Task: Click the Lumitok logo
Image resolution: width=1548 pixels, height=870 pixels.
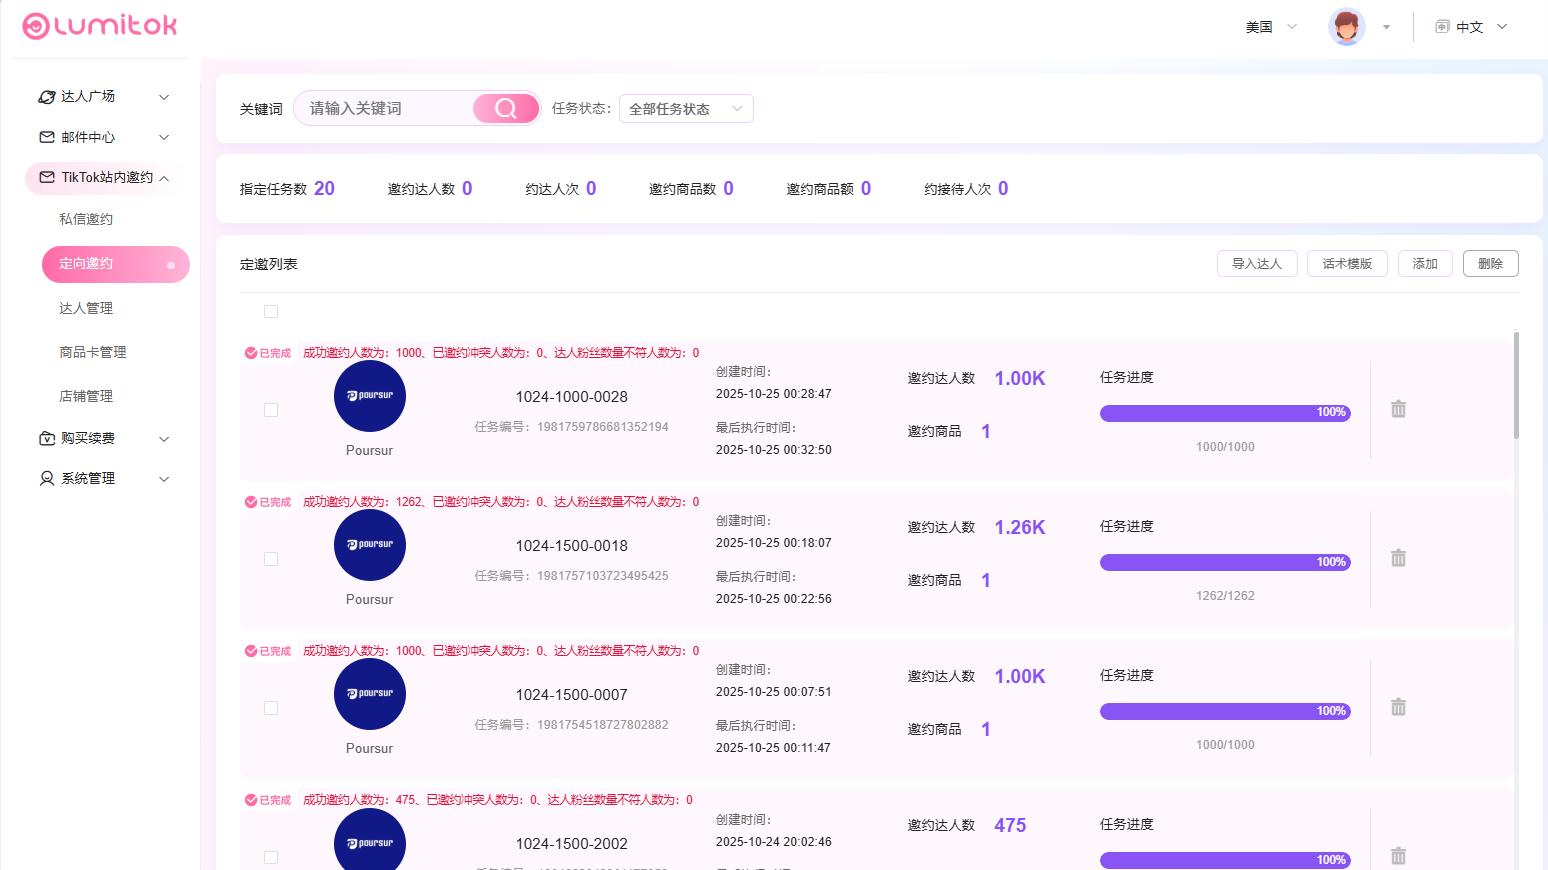Action: [x=100, y=26]
